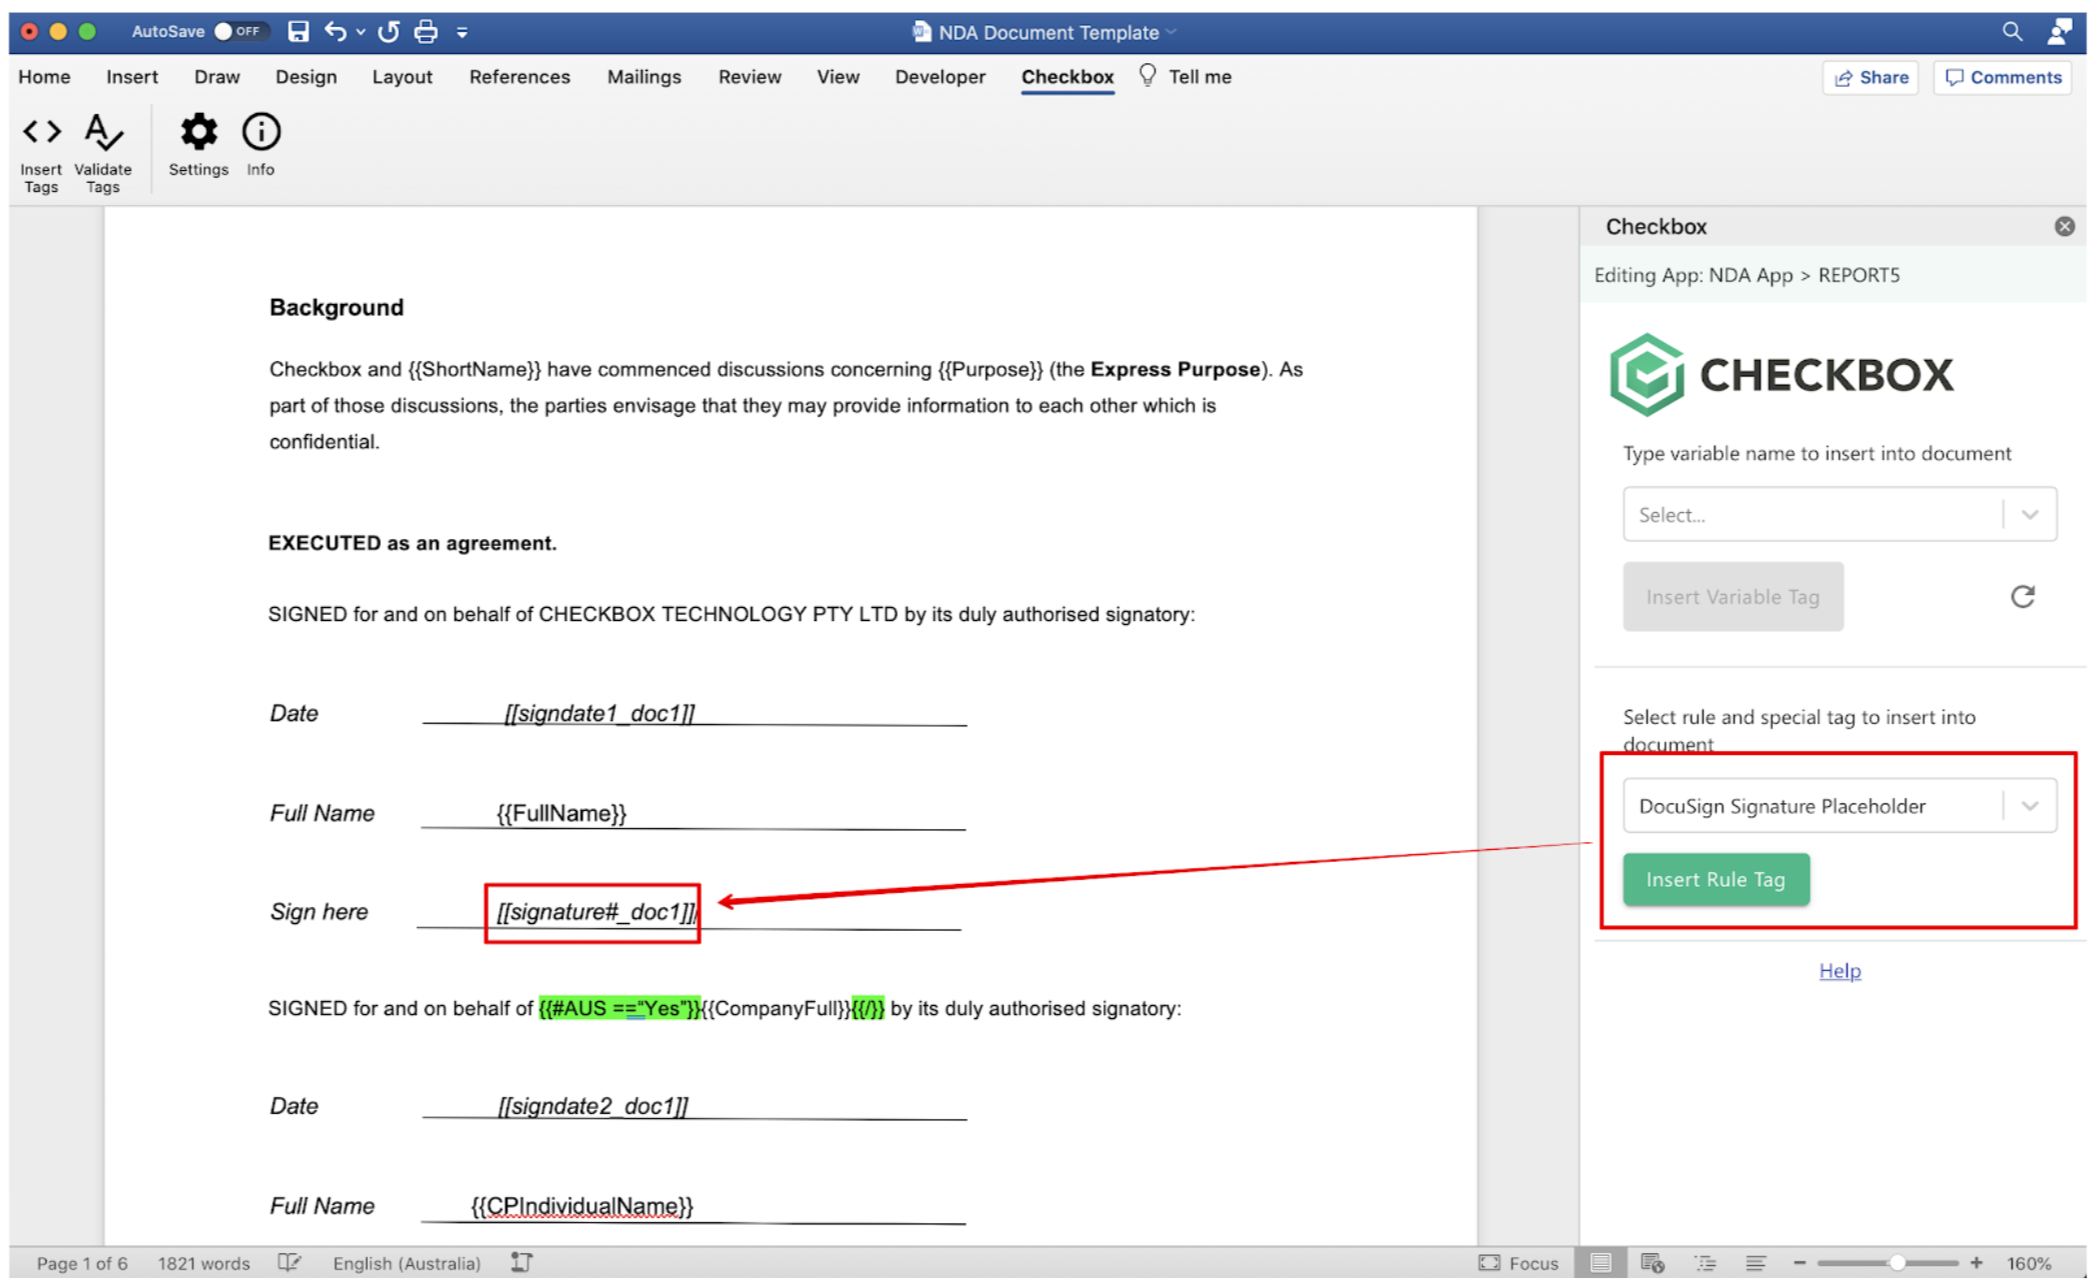Image resolution: width=2092 pixels, height=1288 pixels.
Task: Click the accessibility icon in status bar
Action: click(521, 1262)
